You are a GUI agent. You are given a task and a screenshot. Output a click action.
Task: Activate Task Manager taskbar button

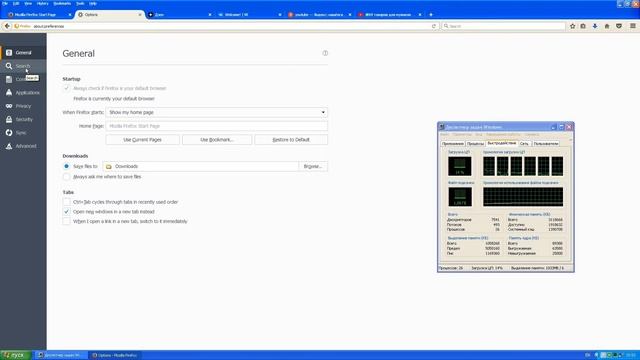click(x=61, y=355)
